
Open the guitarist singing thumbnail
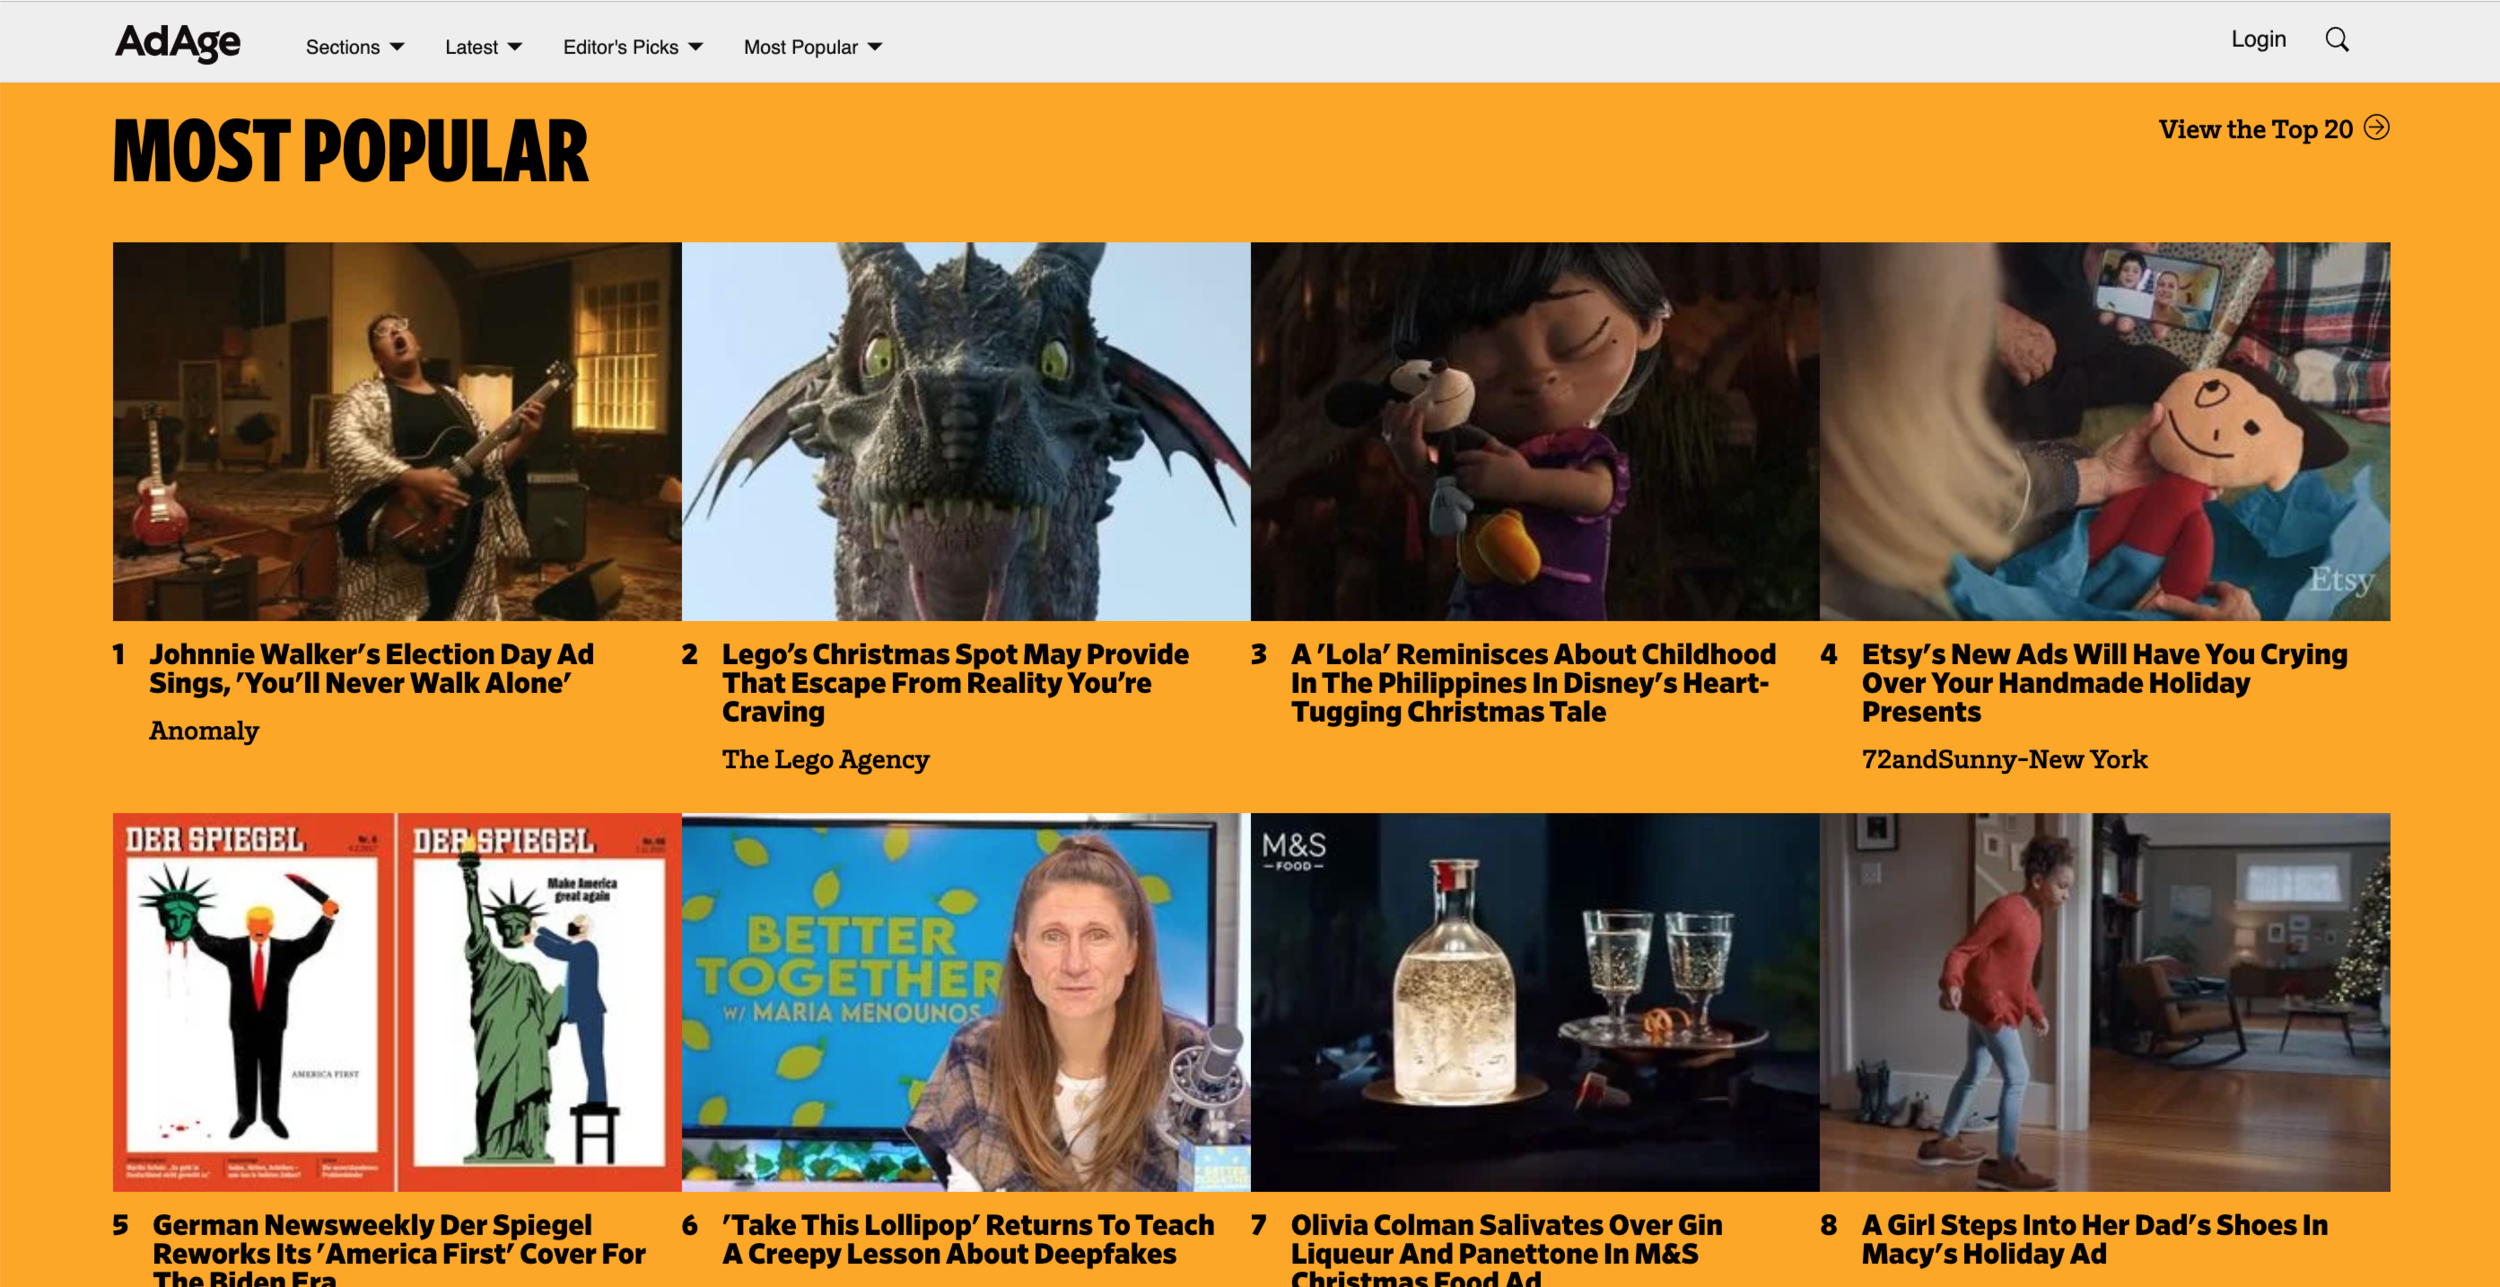click(397, 431)
